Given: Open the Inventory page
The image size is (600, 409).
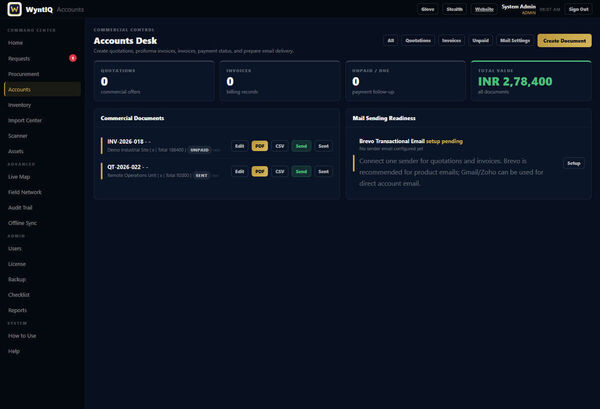Looking at the screenshot, I should (x=20, y=105).
